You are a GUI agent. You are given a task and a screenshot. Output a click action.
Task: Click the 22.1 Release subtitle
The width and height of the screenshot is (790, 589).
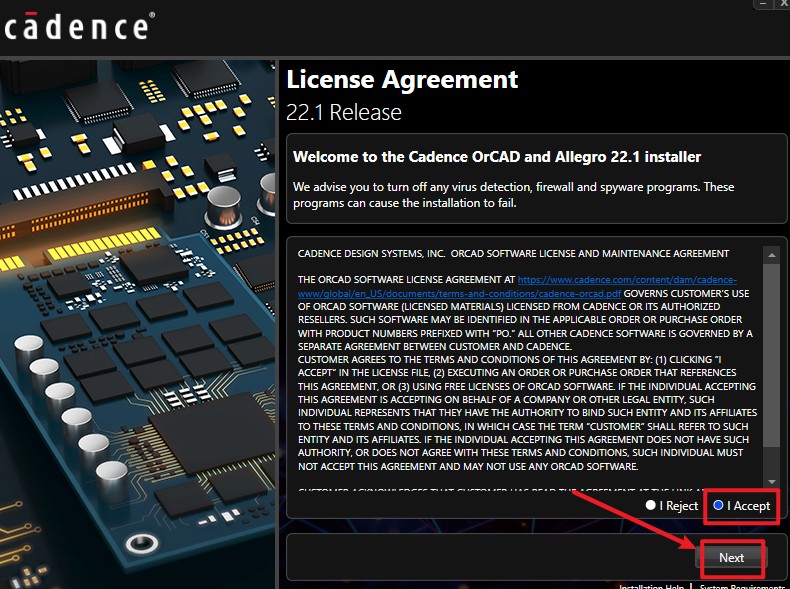344,112
